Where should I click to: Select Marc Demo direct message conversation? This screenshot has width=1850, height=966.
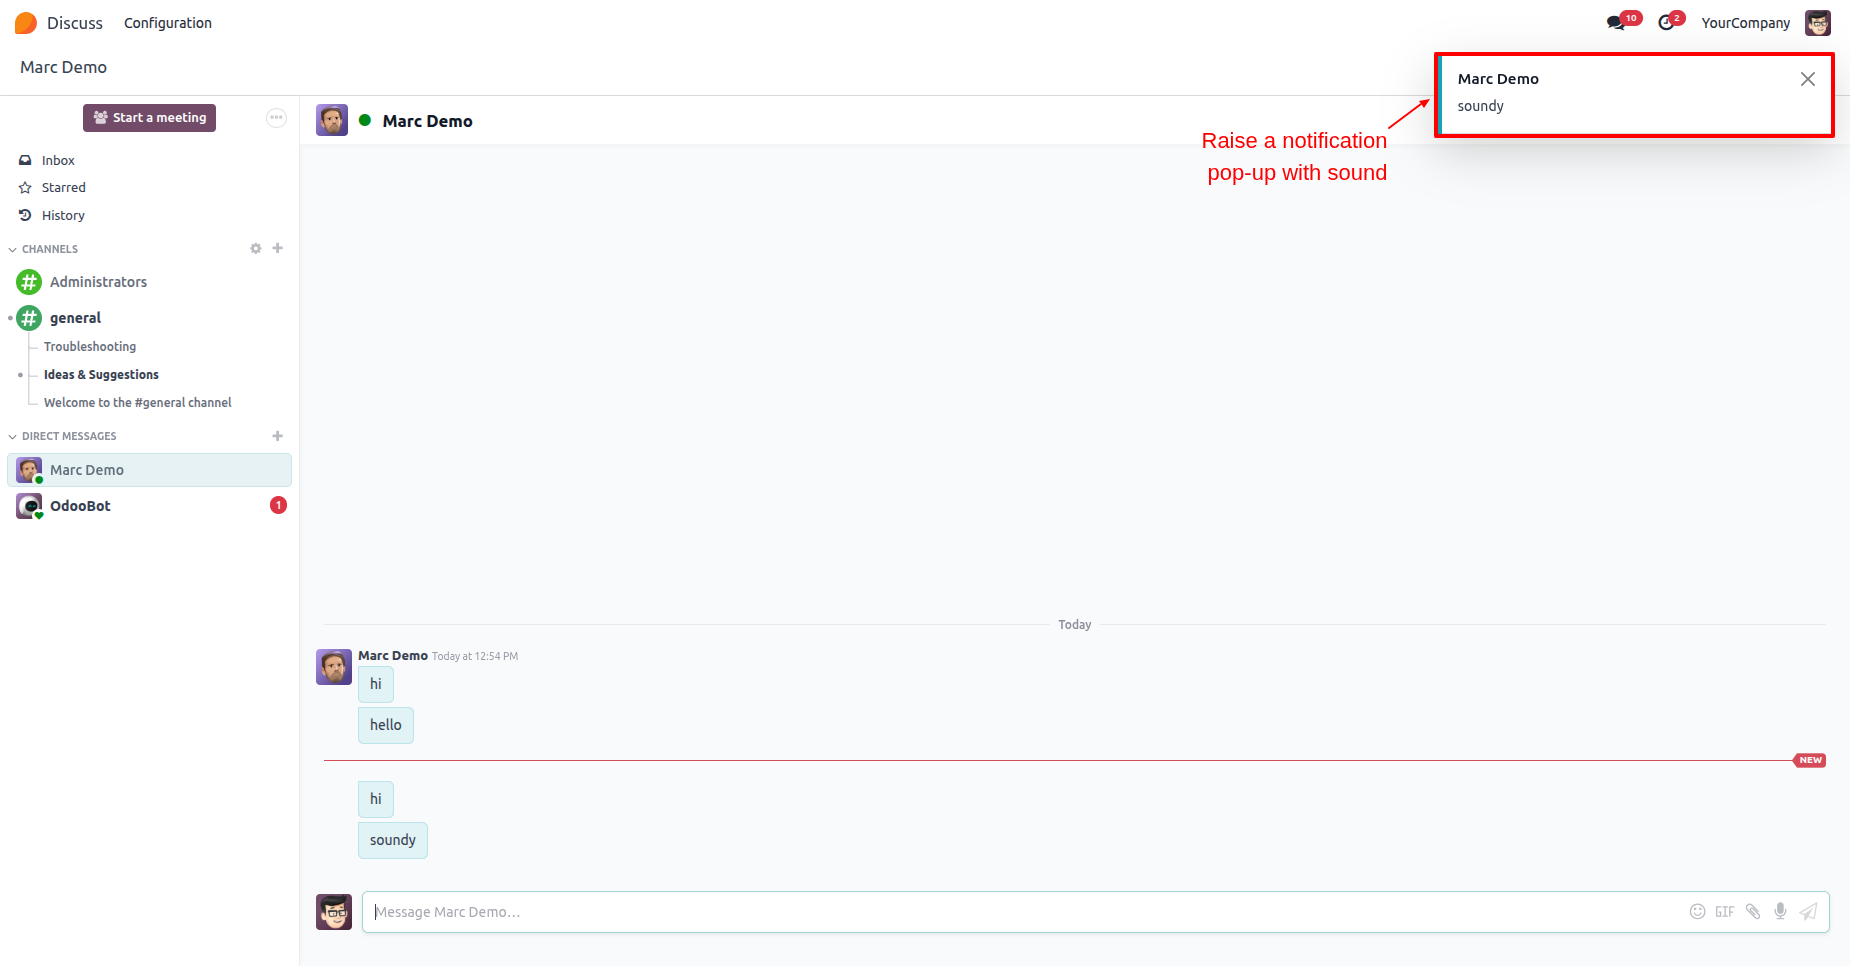[x=150, y=470]
